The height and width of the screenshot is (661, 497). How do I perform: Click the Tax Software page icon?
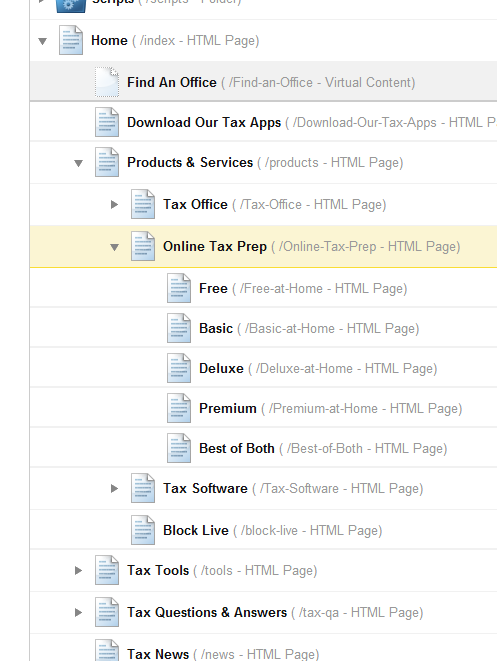(143, 488)
